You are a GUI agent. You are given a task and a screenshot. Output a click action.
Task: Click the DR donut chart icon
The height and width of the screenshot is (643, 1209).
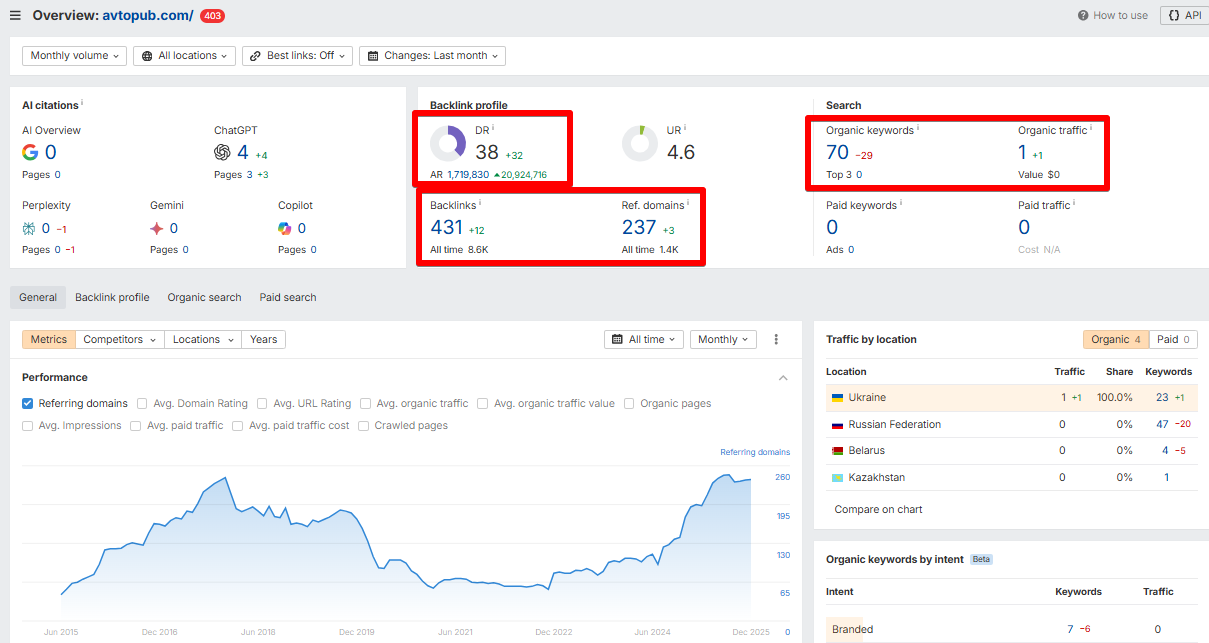click(448, 144)
